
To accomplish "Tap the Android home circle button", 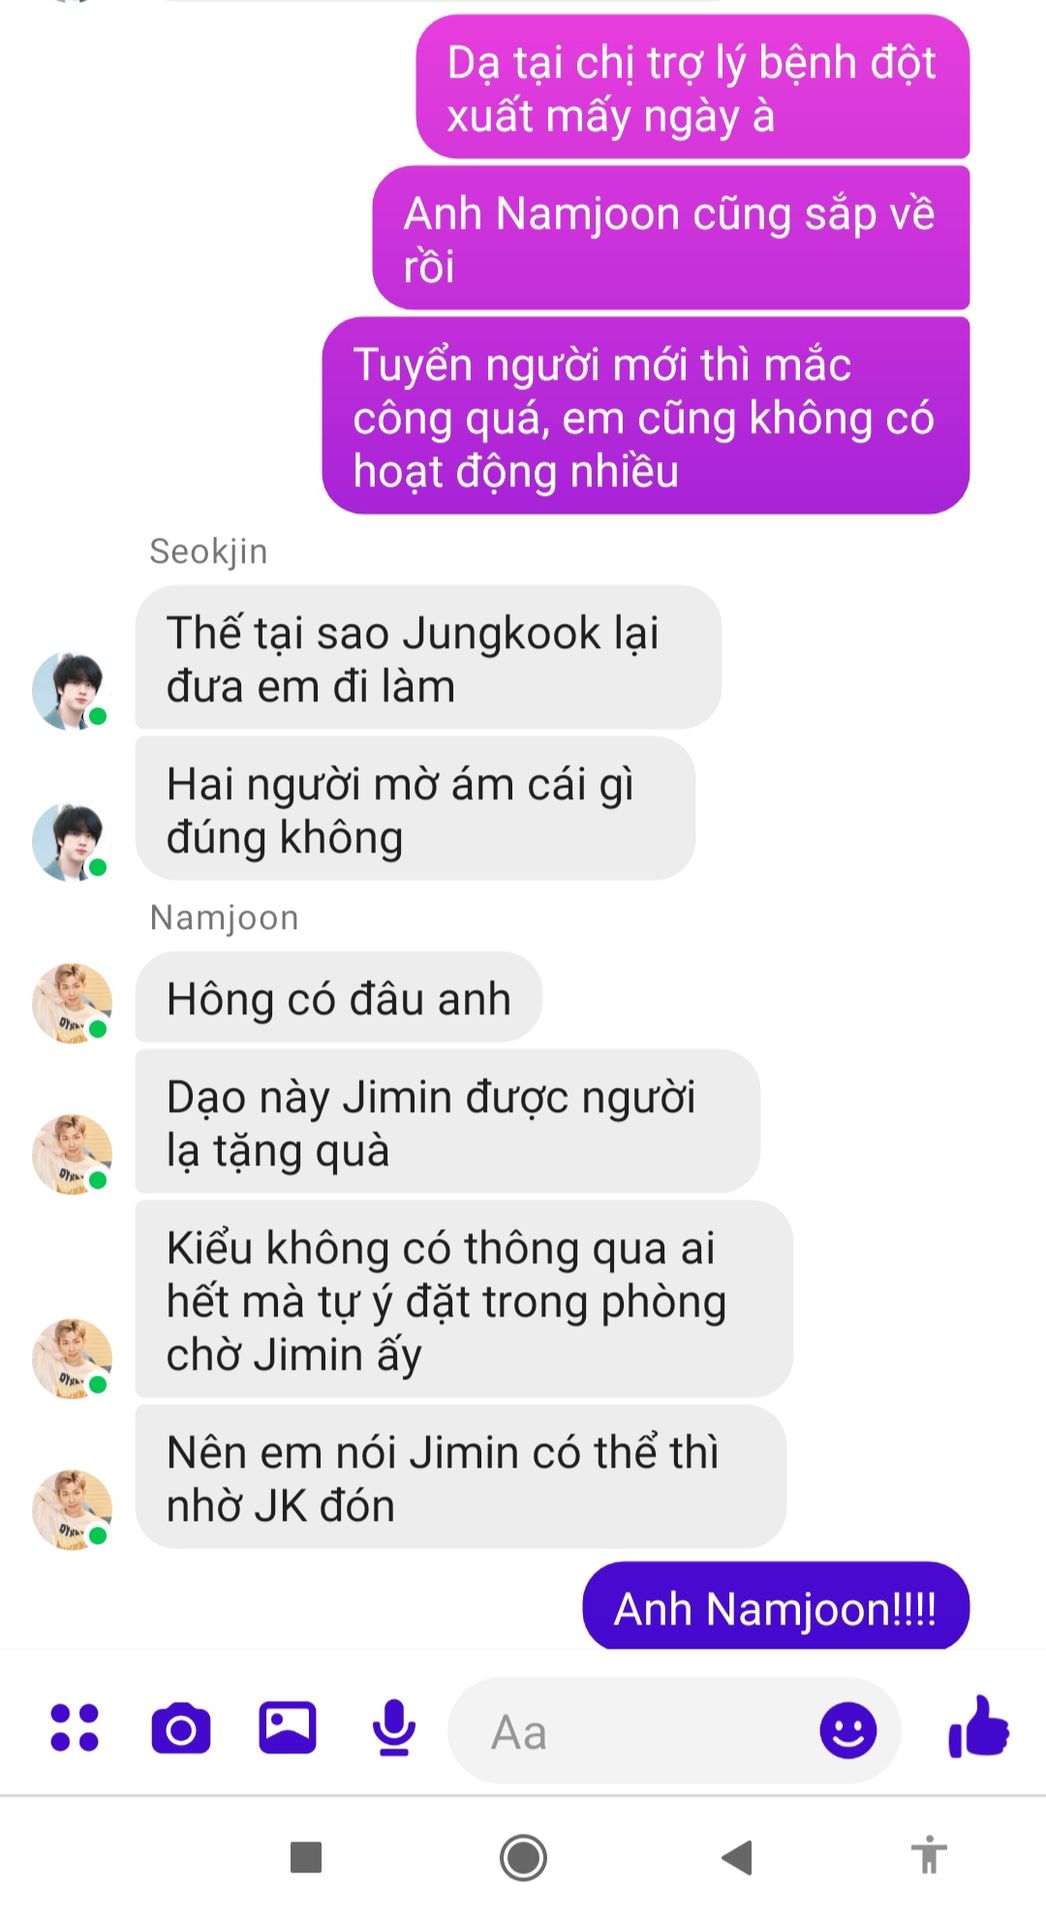I will coord(523,1858).
